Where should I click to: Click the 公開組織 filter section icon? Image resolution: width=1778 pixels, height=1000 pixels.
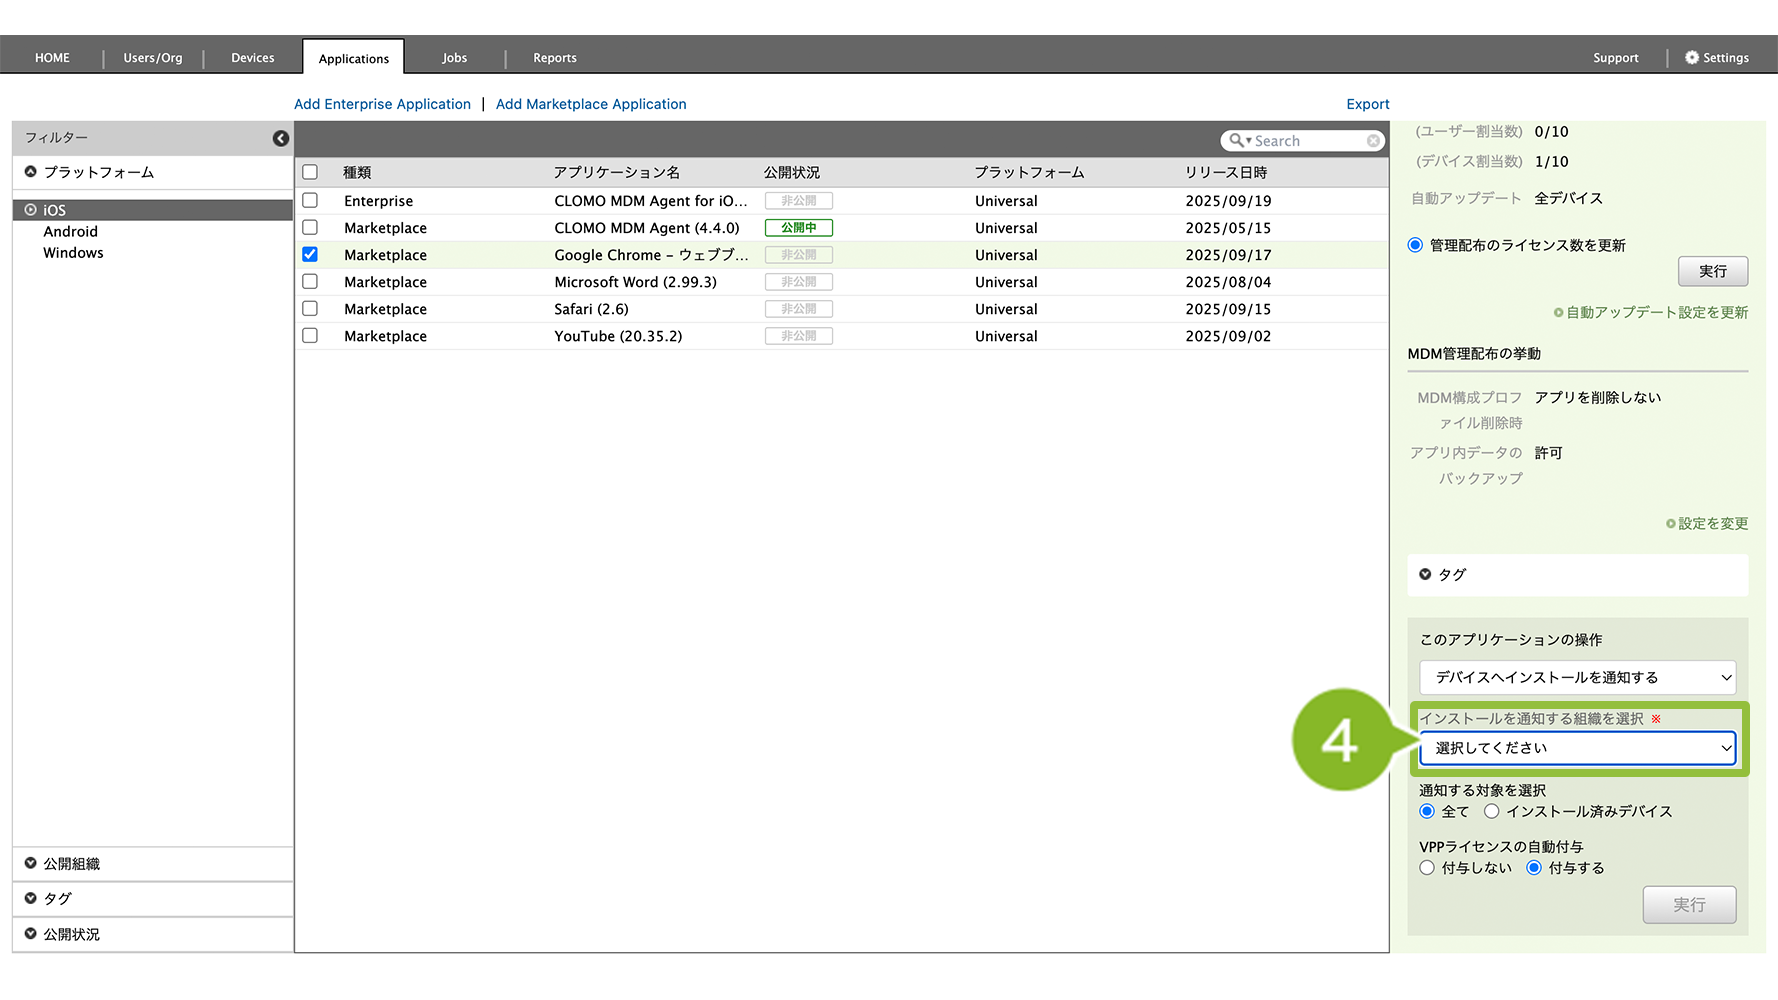click(x=31, y=863)
